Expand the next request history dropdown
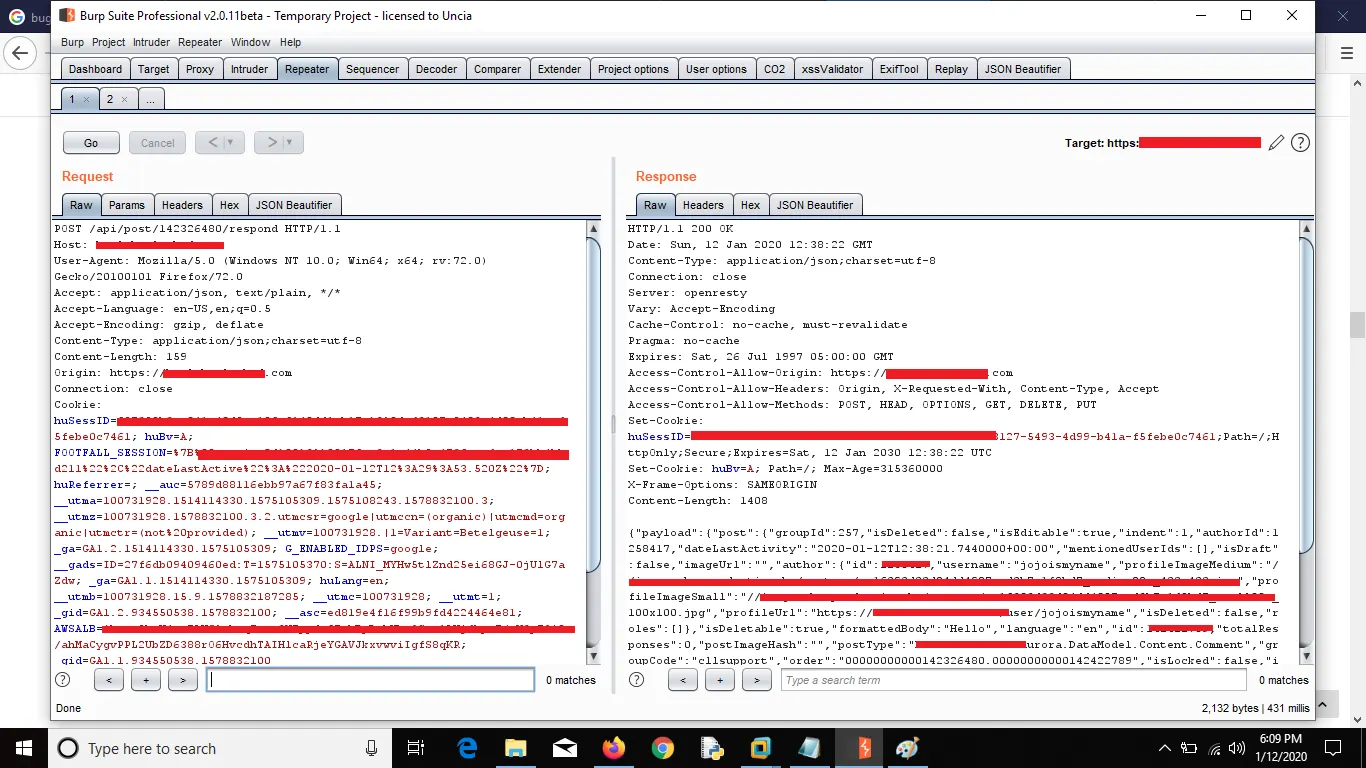Image resolution: width=1366 pixels, height=768 pixels. click(290, 143)
